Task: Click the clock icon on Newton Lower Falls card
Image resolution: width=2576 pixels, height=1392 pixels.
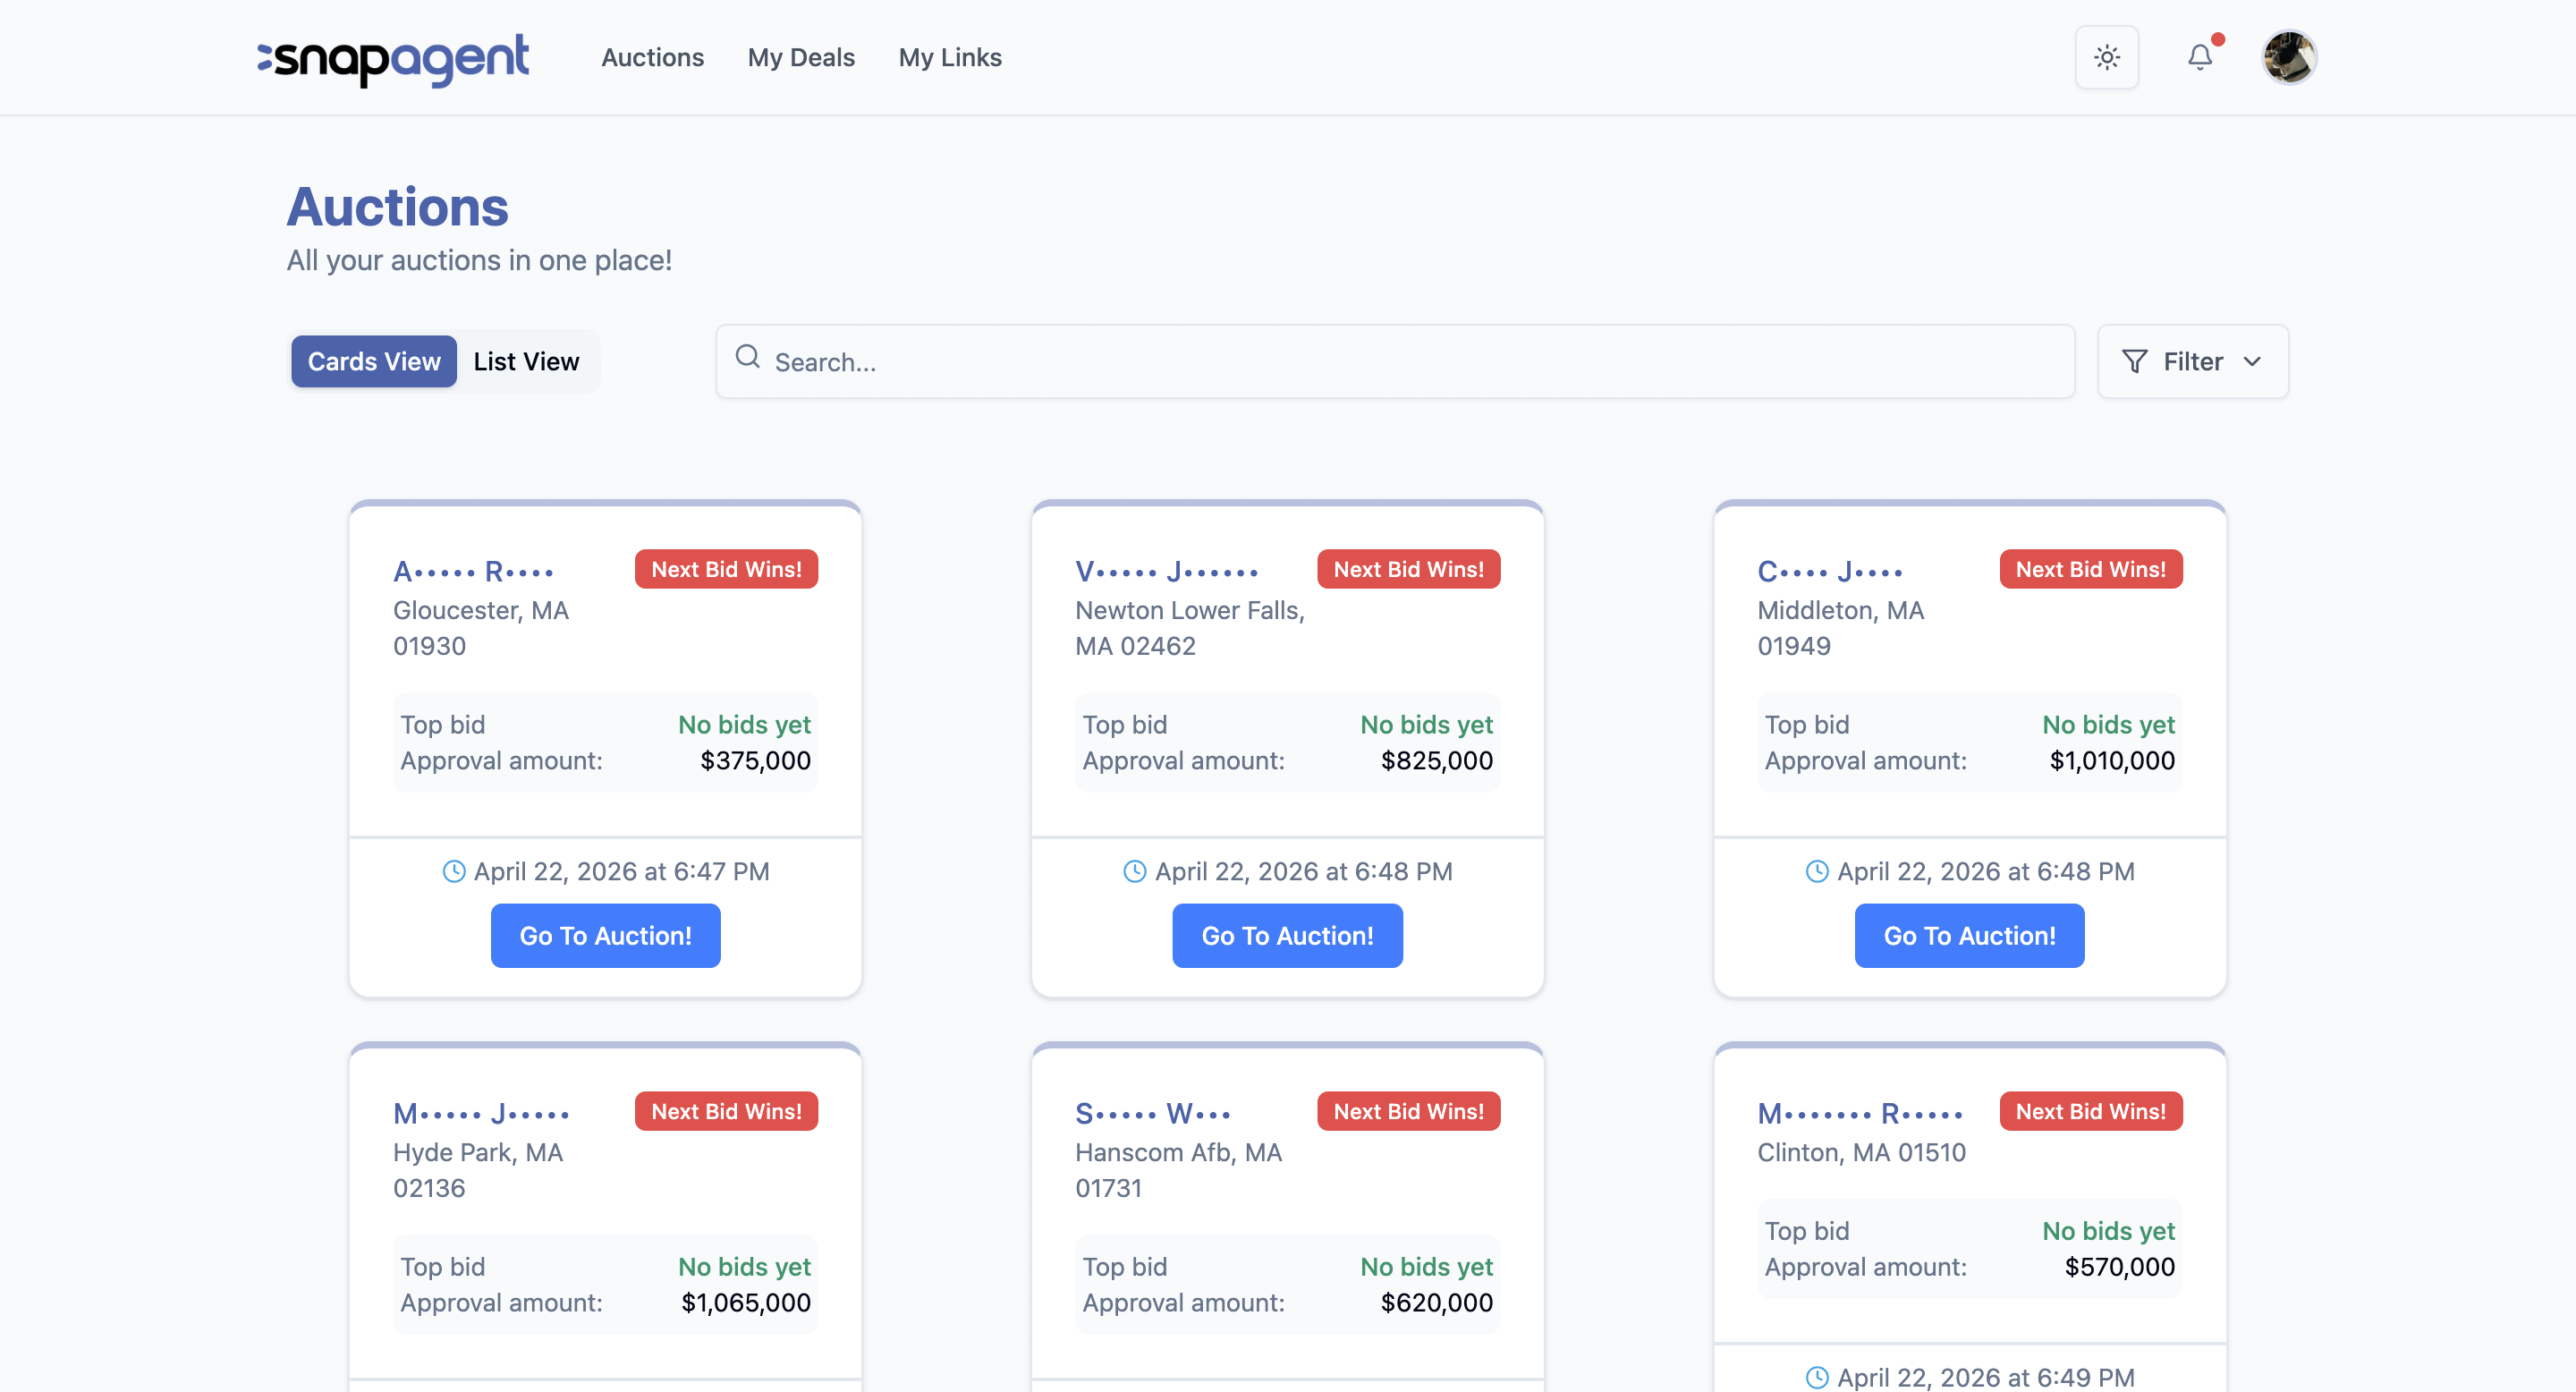Action: [1135, 871]
